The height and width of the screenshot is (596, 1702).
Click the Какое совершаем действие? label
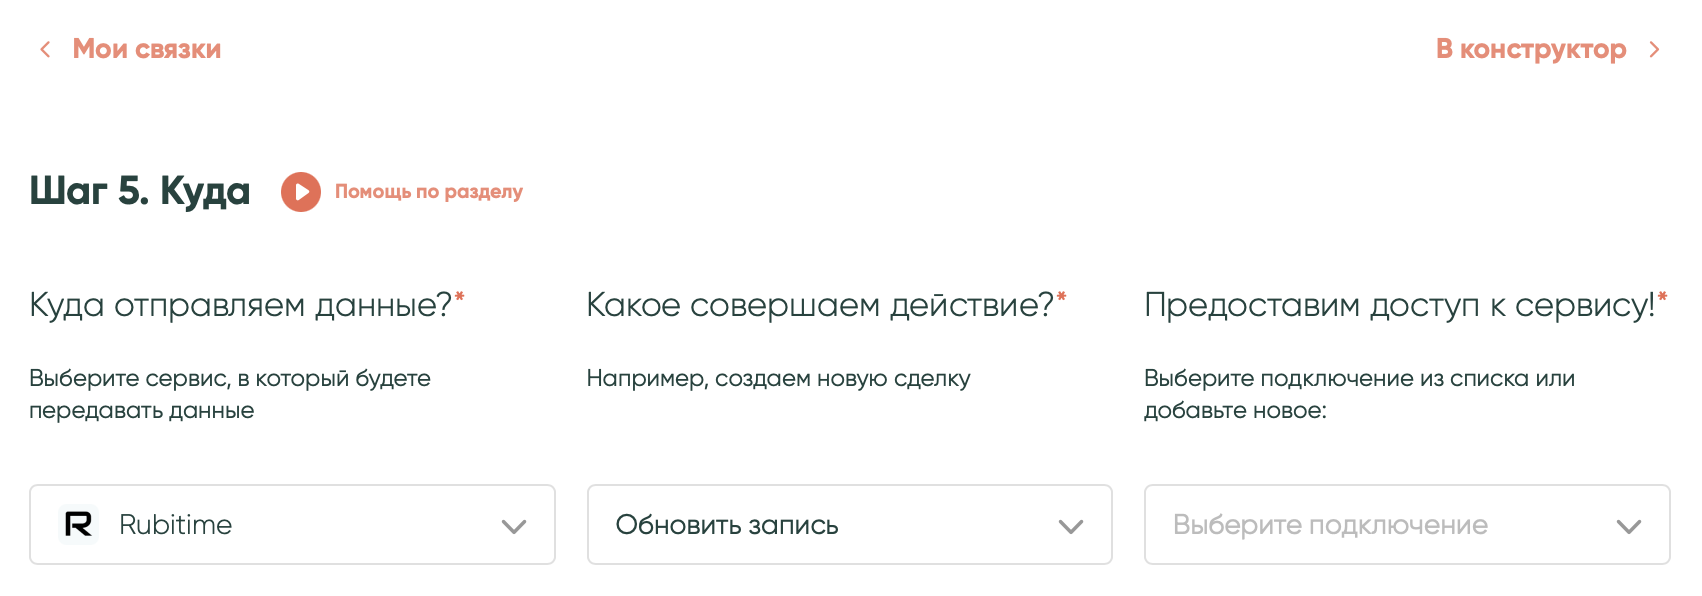[x=820, y=305]
